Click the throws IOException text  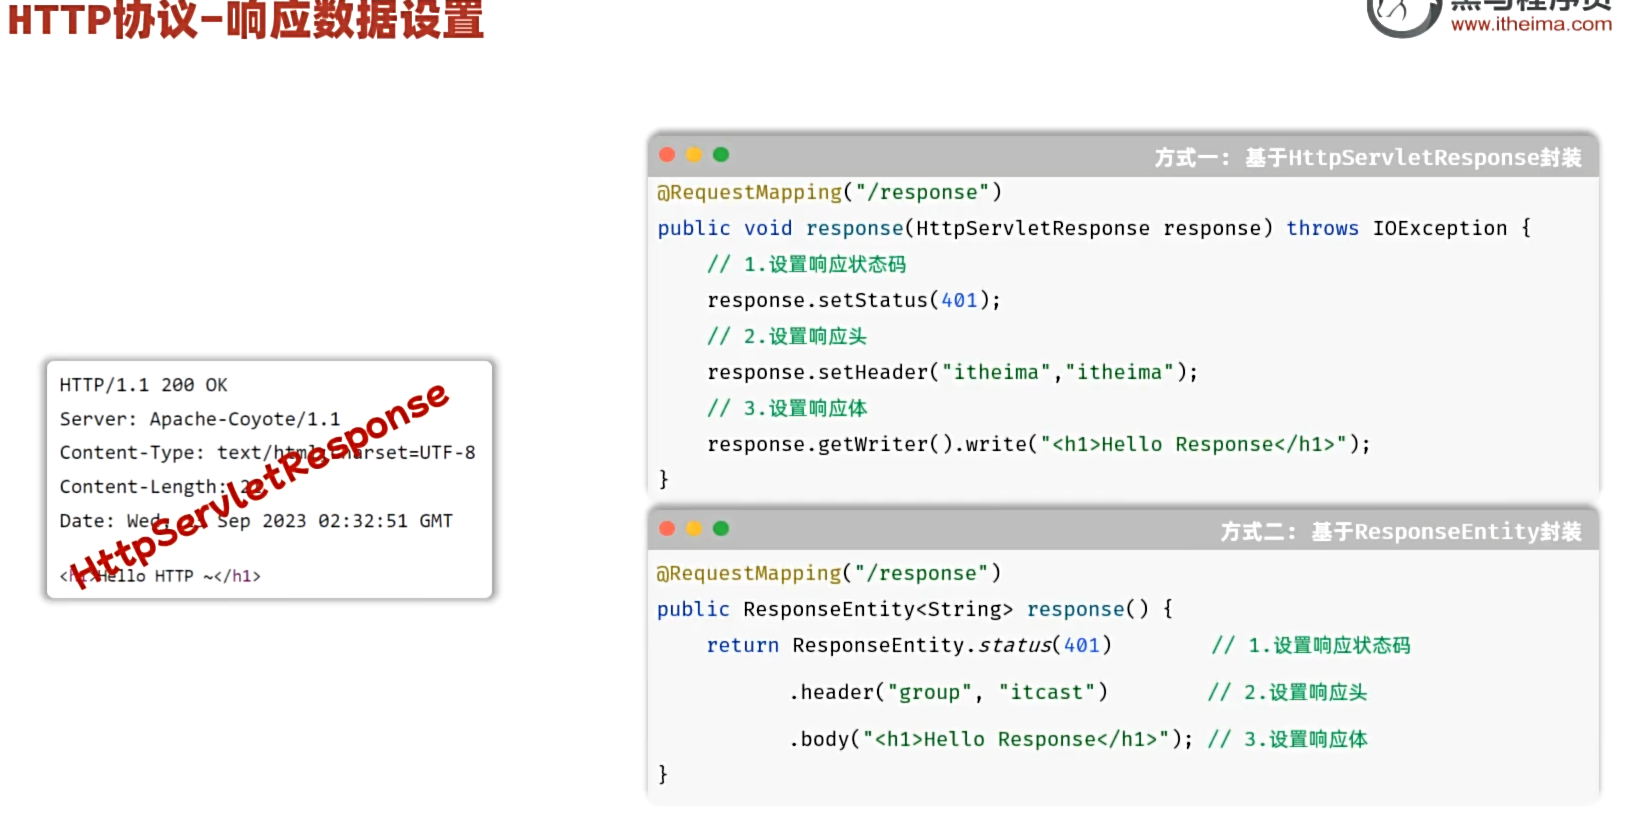click(1396, 228)
